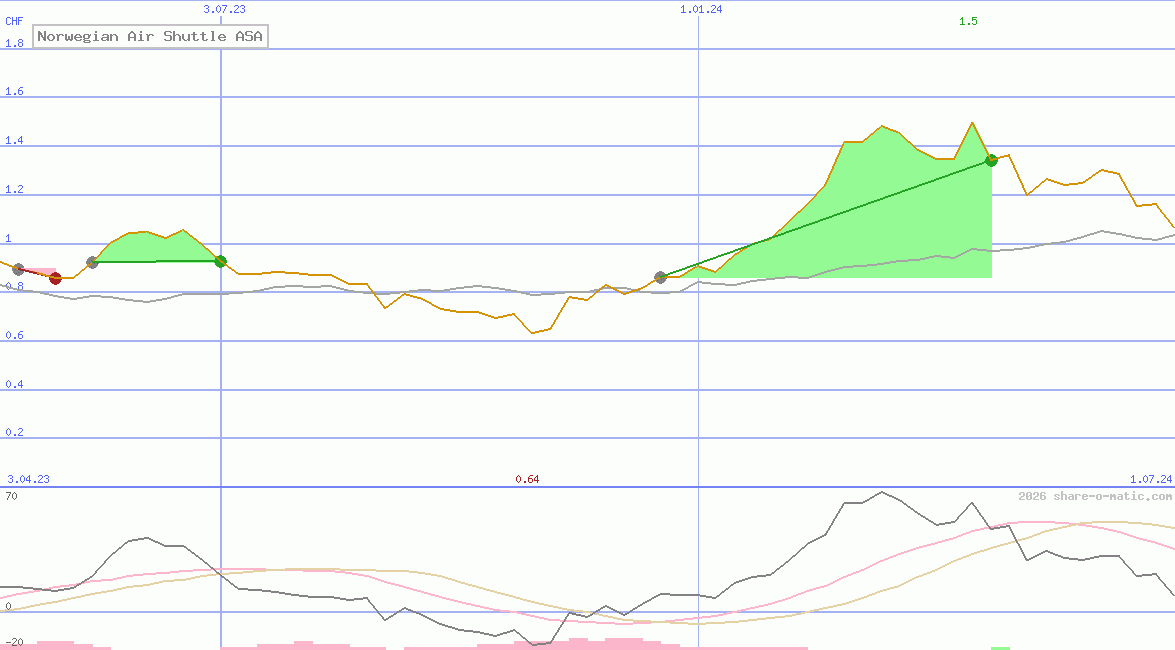
Task: Select the green marker ending the large green area
Action: [x=991, y=160]
